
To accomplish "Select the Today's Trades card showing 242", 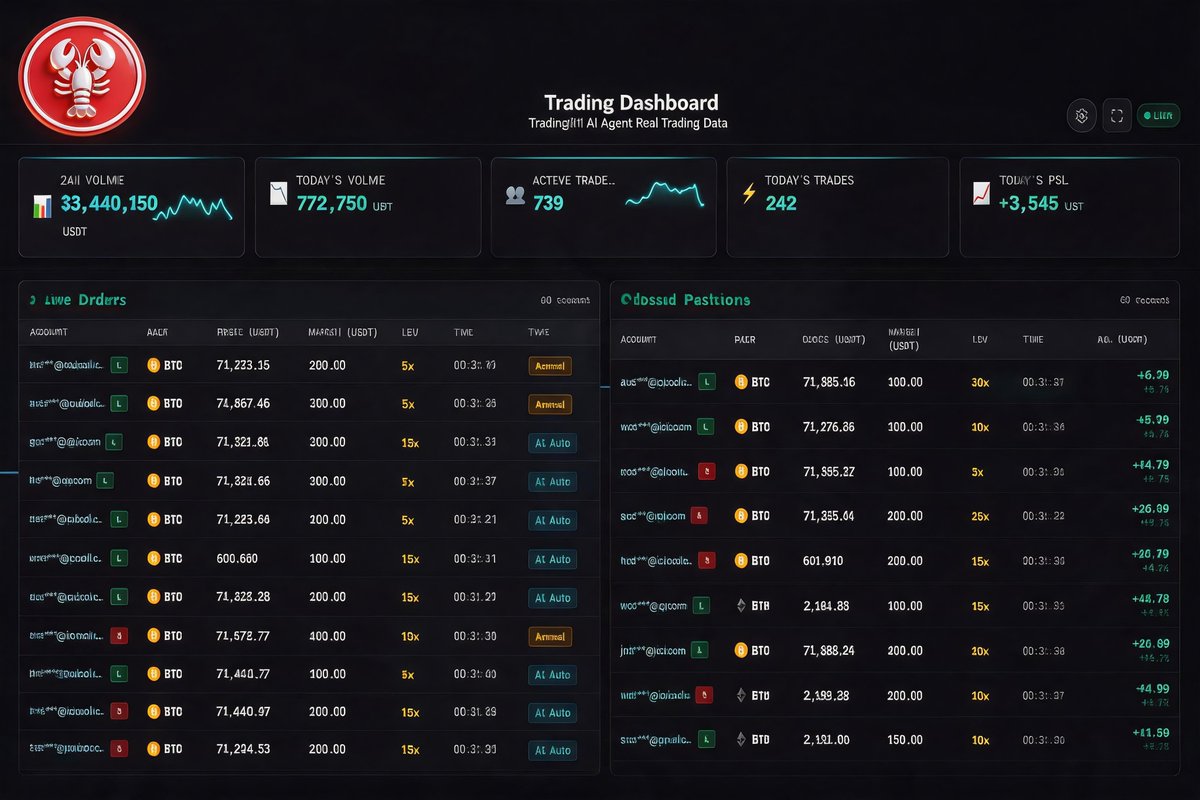I will [x=838, y=207].
